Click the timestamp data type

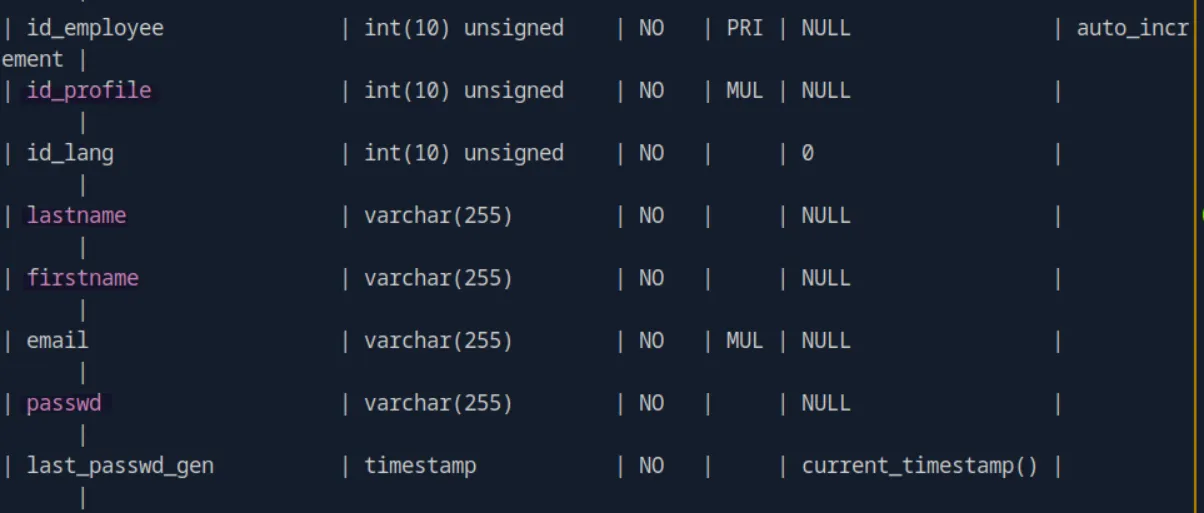coord(420,465)
